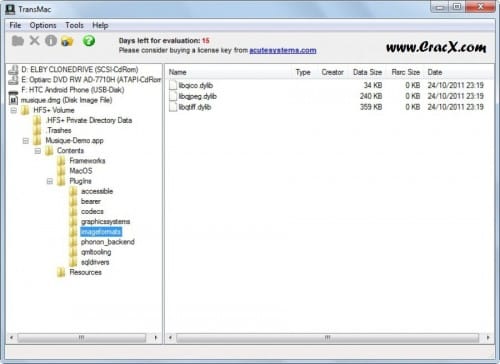
Task: Click the file list horizontal scrollbar thumb
Action: click(x=328, y=338)
